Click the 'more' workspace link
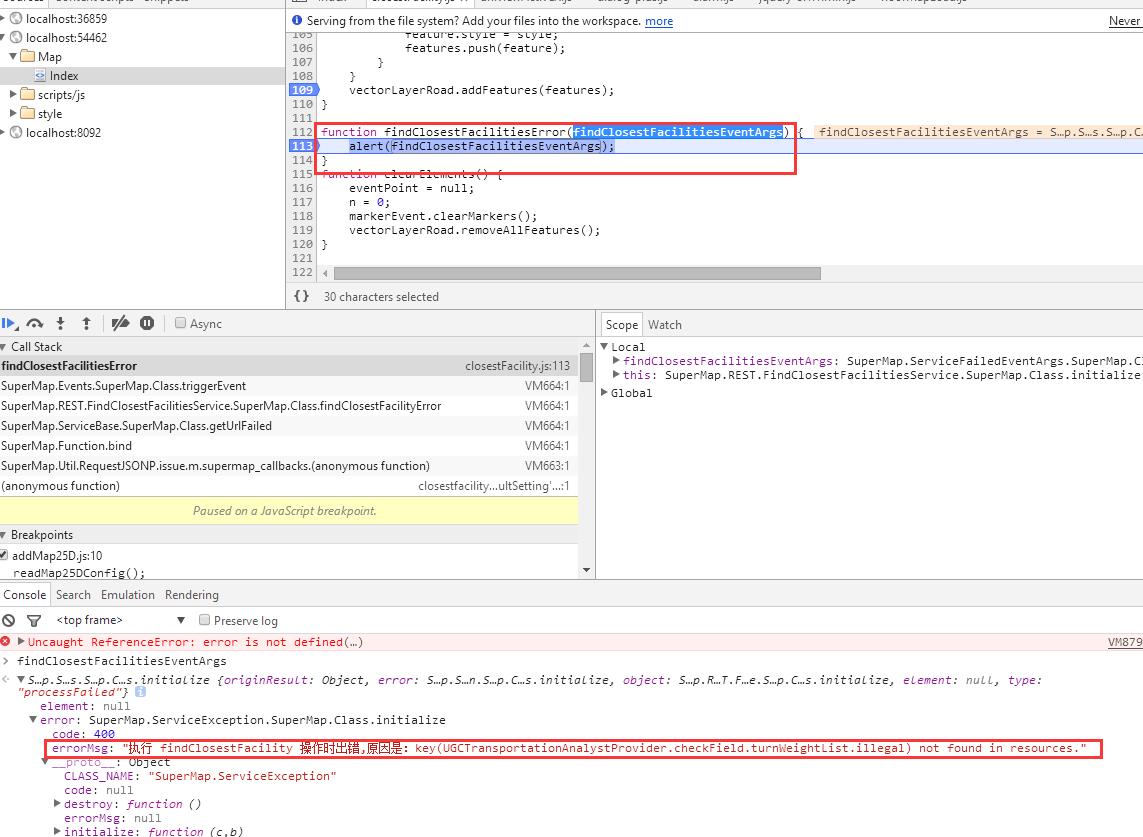This screenshot has width=1143, height=837. 659,21
